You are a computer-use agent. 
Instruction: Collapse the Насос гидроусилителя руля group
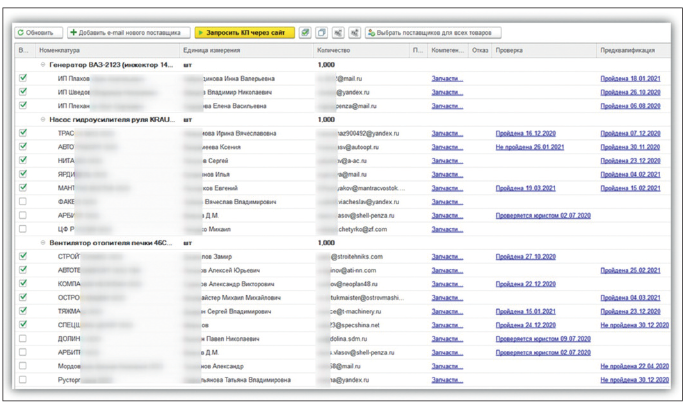tap(43, 119)
